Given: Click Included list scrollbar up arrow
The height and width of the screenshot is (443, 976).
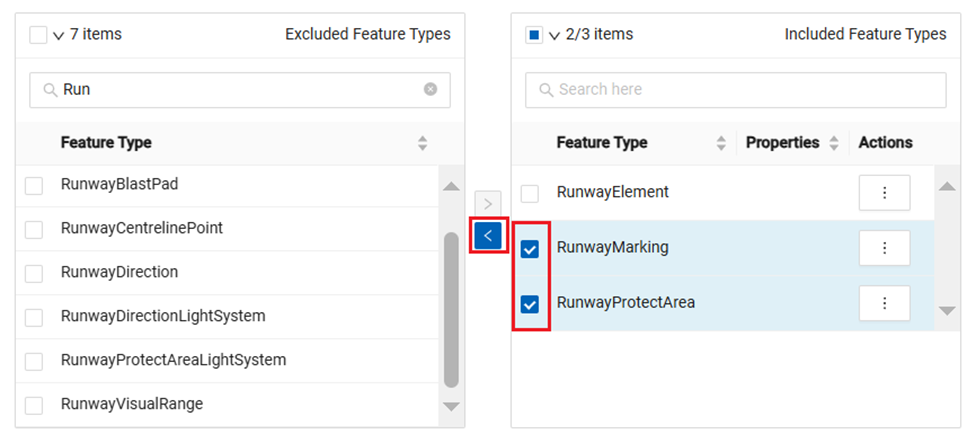Looking at the screenshot, I should point(947,186).
